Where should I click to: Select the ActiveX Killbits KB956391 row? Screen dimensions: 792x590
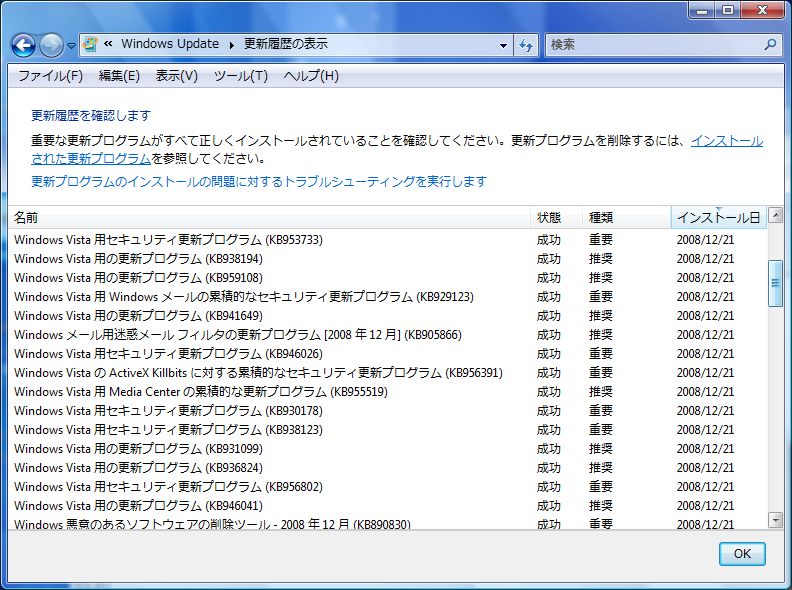pyautogui.click(x=387, y=373)
